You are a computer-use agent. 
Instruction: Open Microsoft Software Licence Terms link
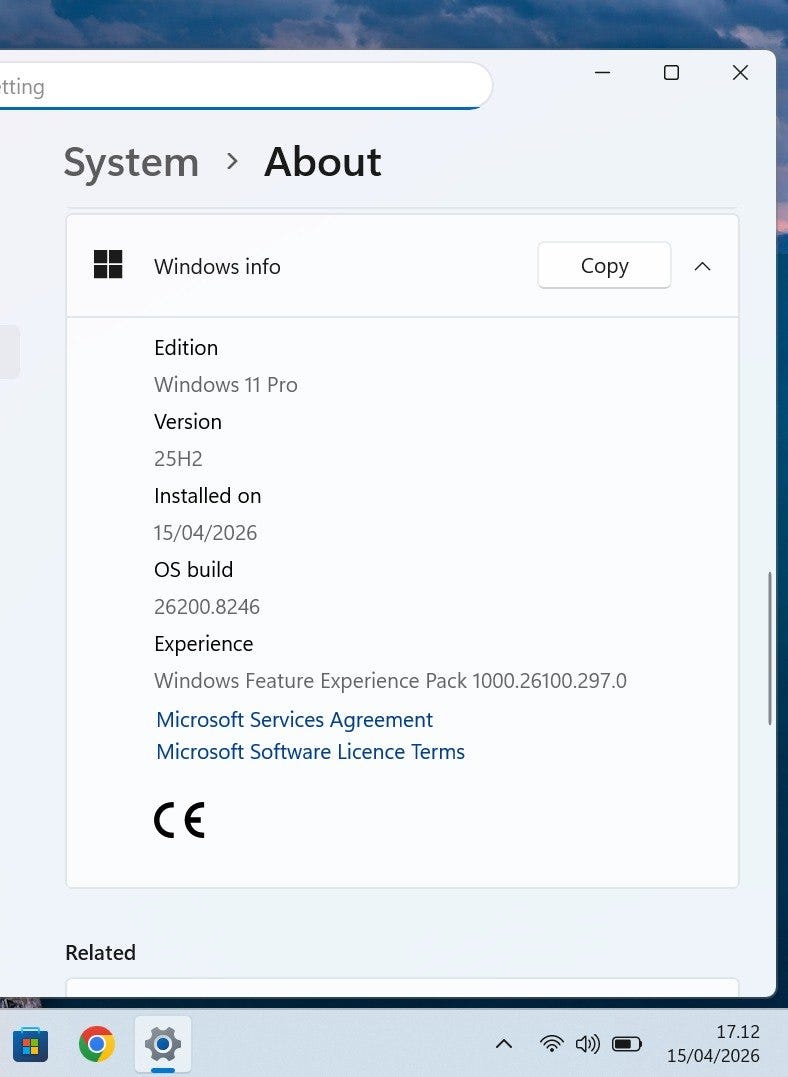point(310,752)
